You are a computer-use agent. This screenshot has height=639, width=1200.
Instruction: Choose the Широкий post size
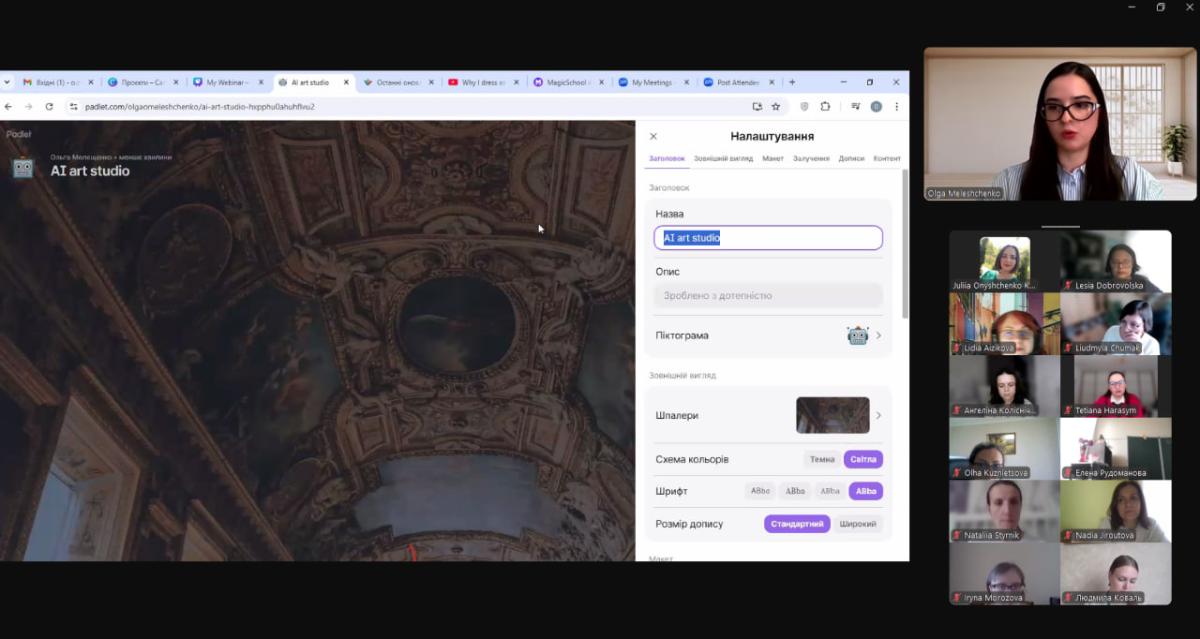coord(858,524)
